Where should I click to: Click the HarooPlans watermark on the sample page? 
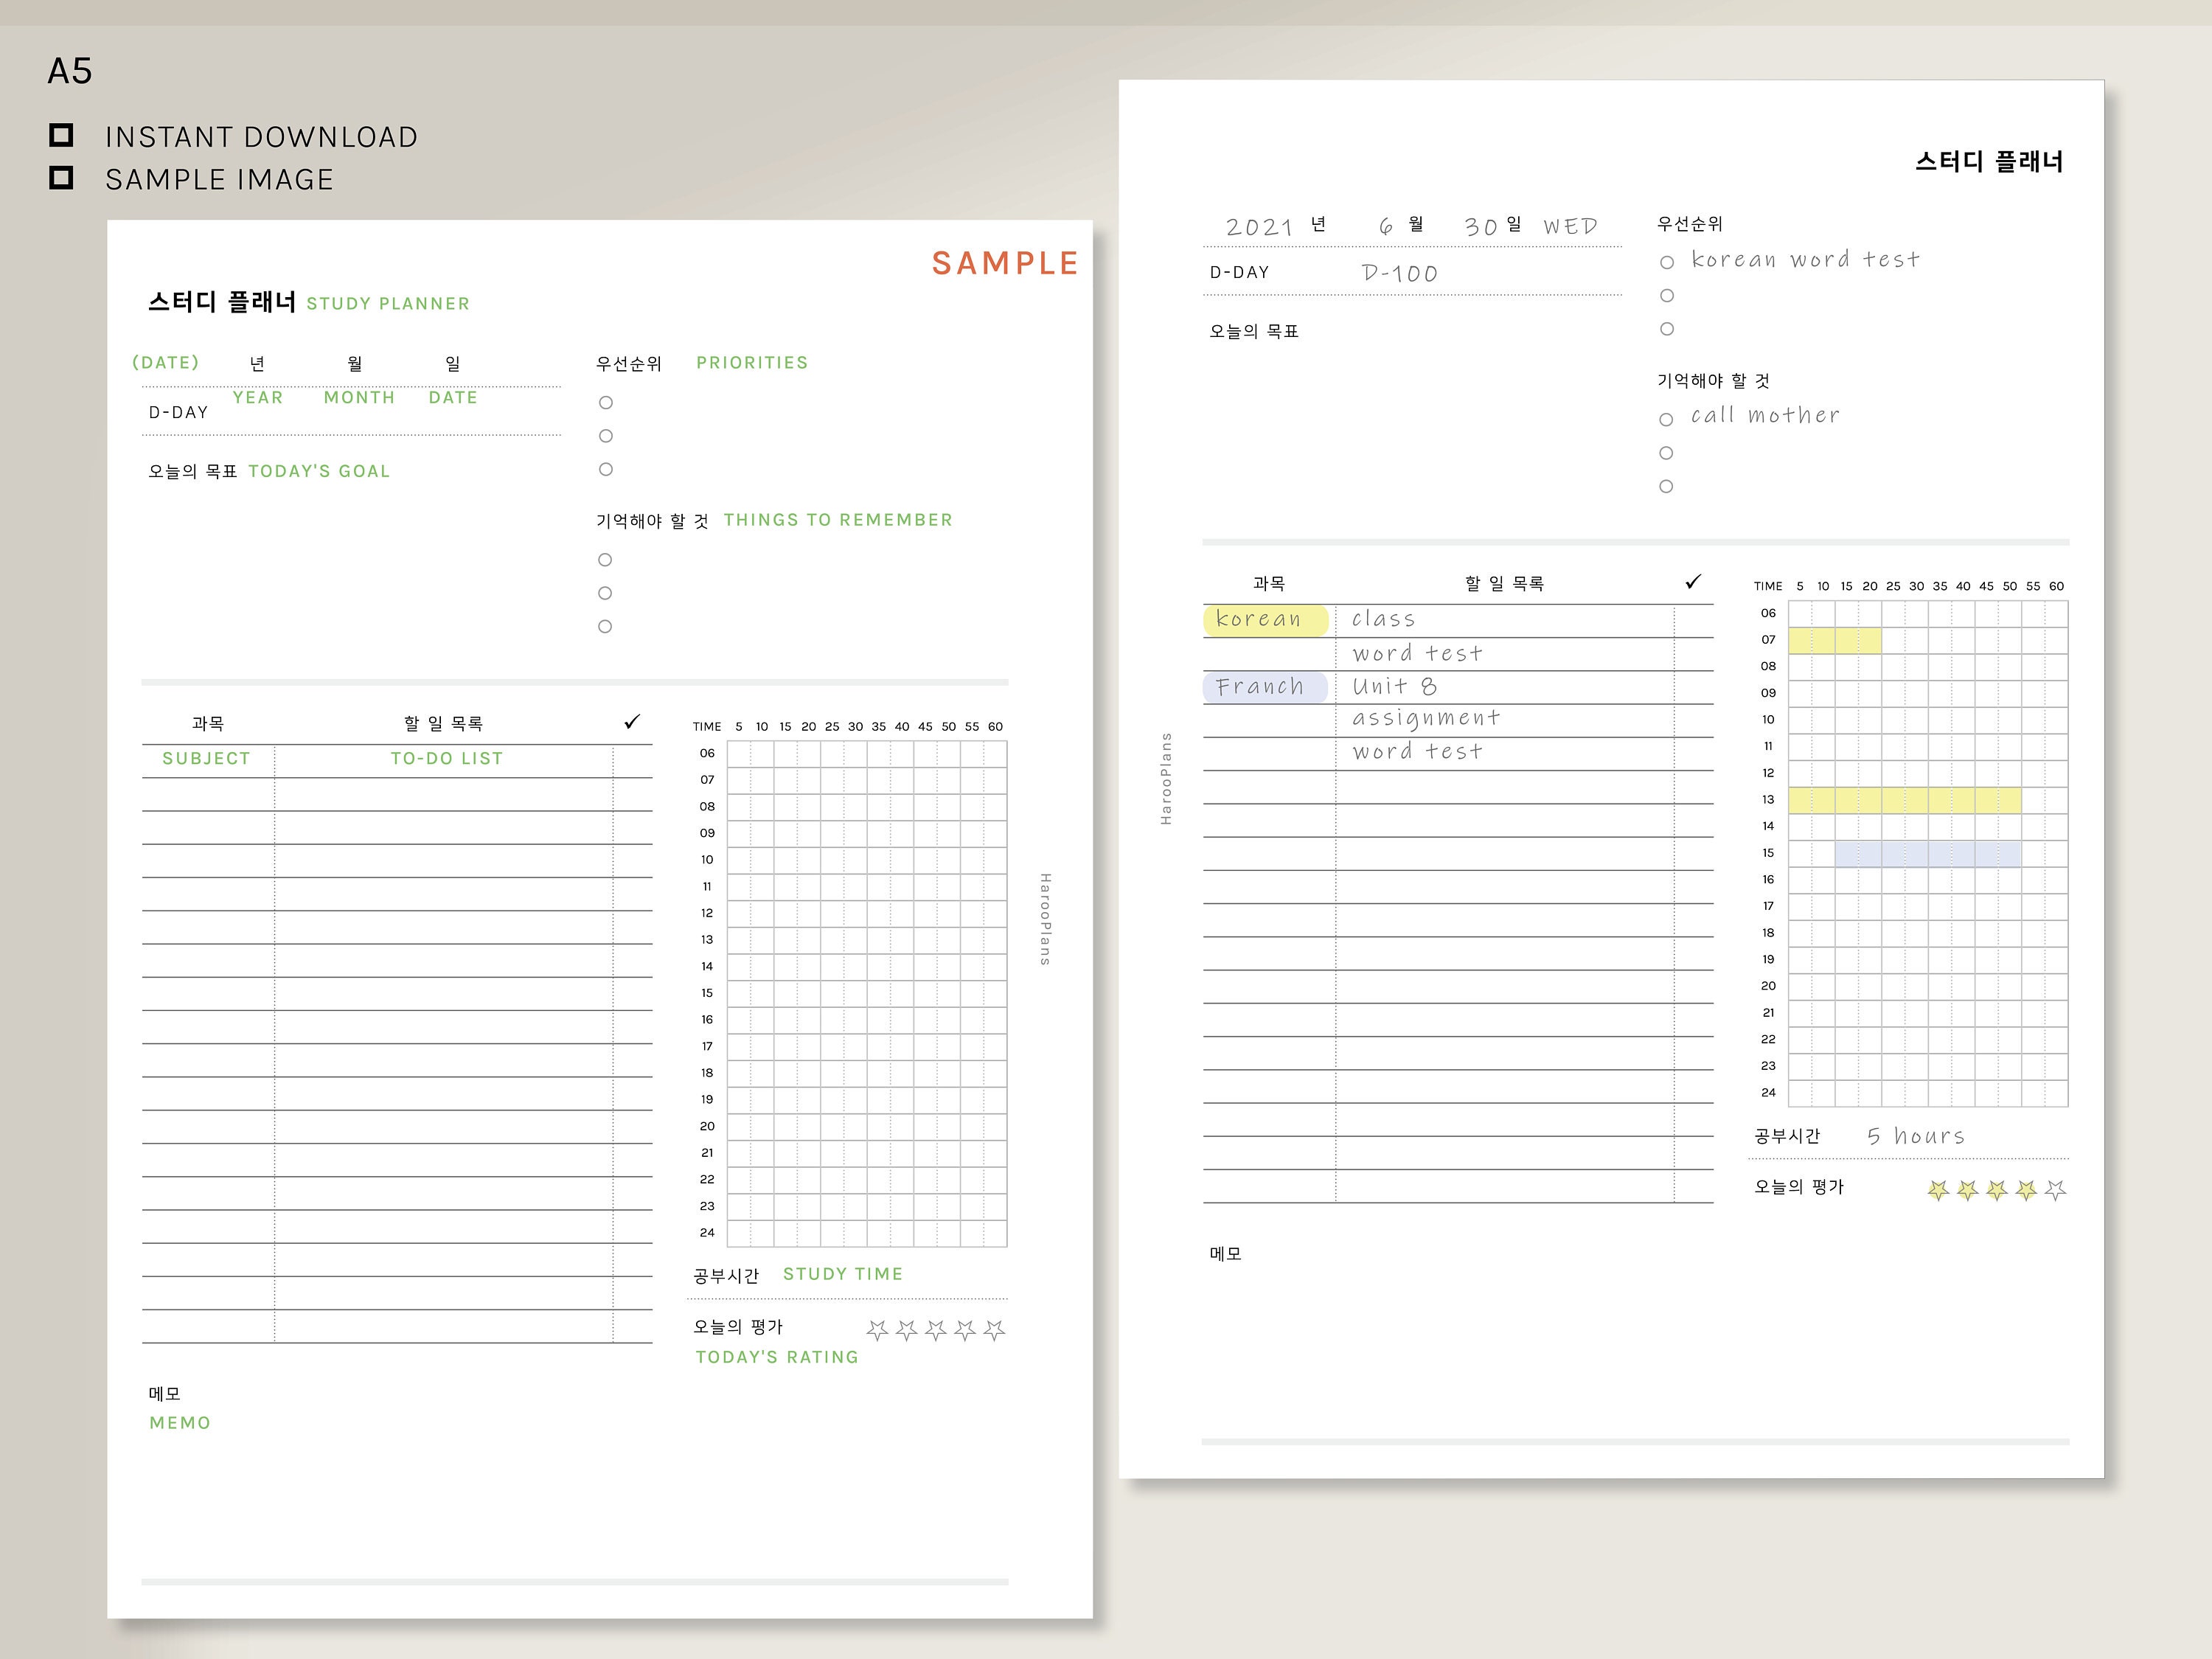1044,920
